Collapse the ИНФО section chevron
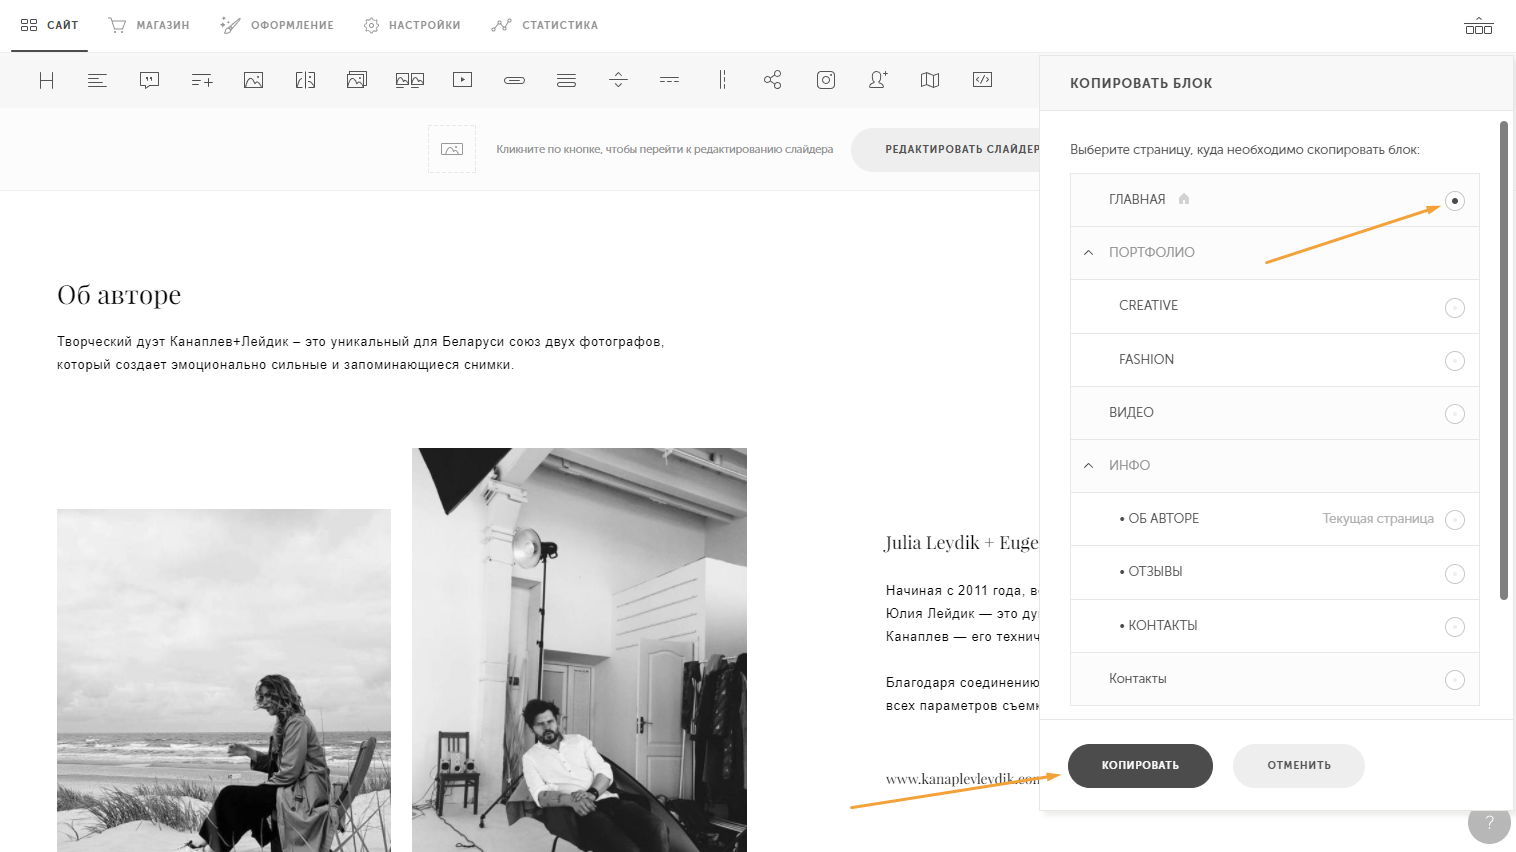The height and width of the screenshot is (852, 1516). pyautogui.click(x=1089, y=465)
